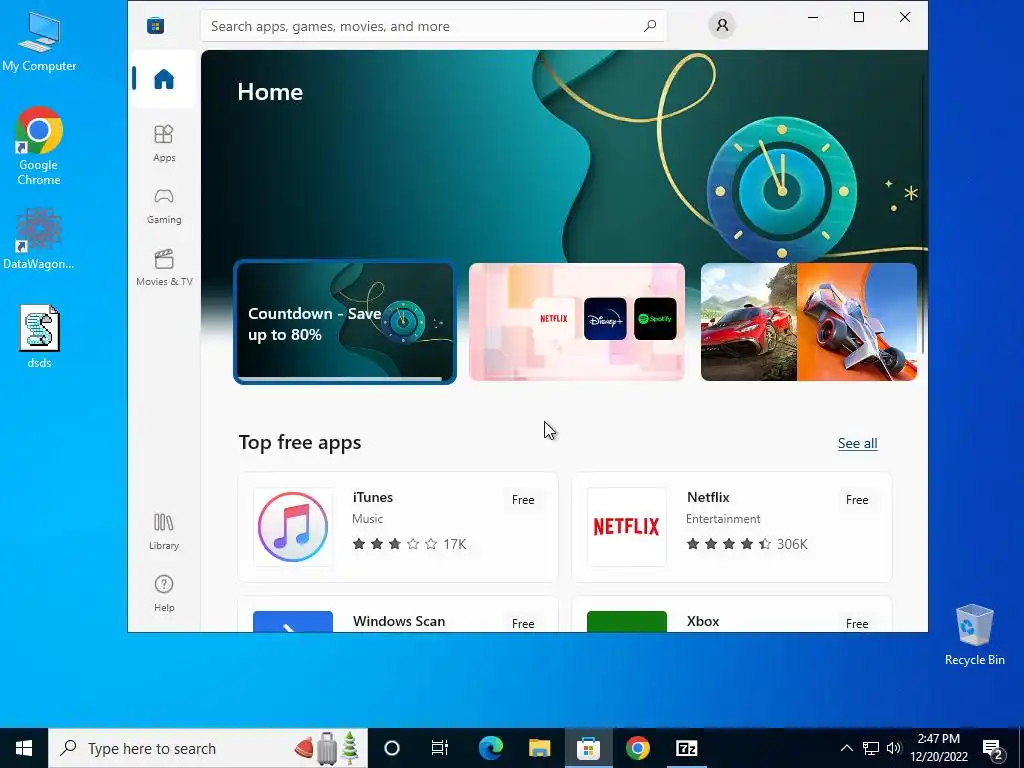Go to the Gaming section

pos(164,206)
